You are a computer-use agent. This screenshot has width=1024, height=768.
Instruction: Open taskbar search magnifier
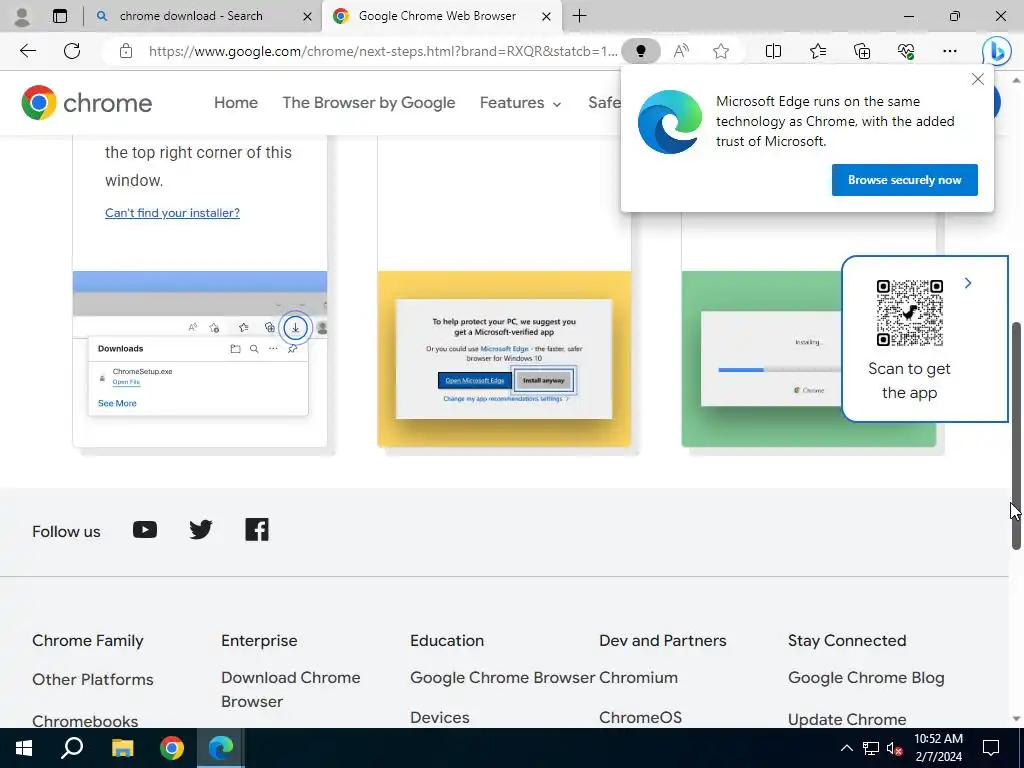(x=72, y=748)
